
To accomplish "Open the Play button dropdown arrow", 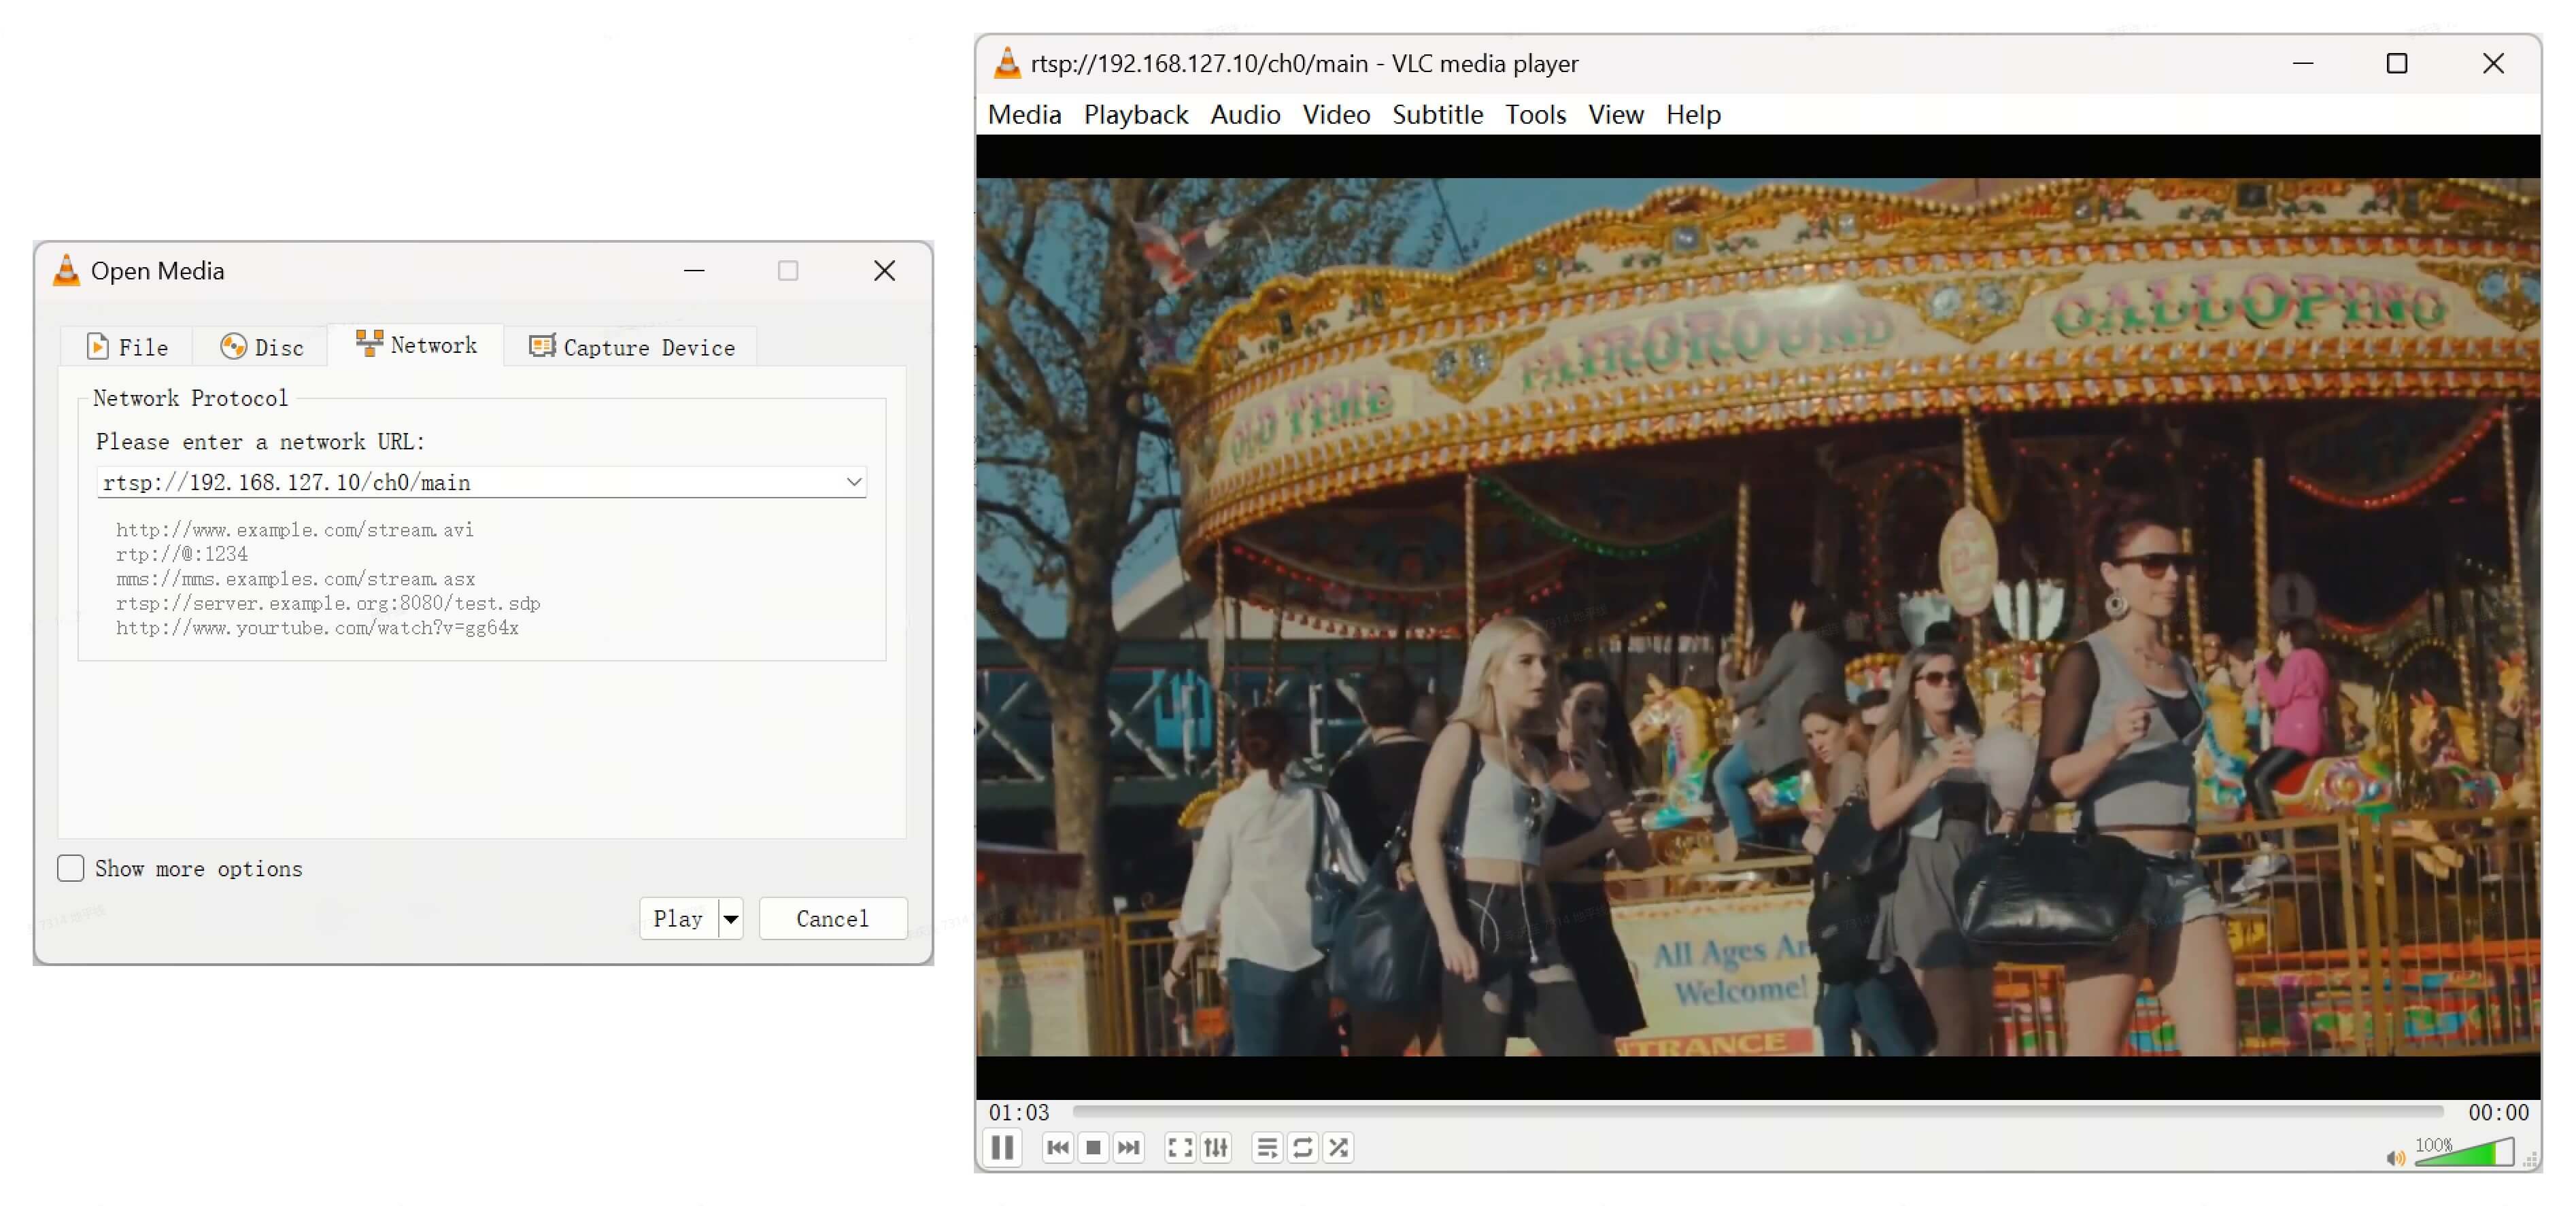I will [x=731, y=918].
